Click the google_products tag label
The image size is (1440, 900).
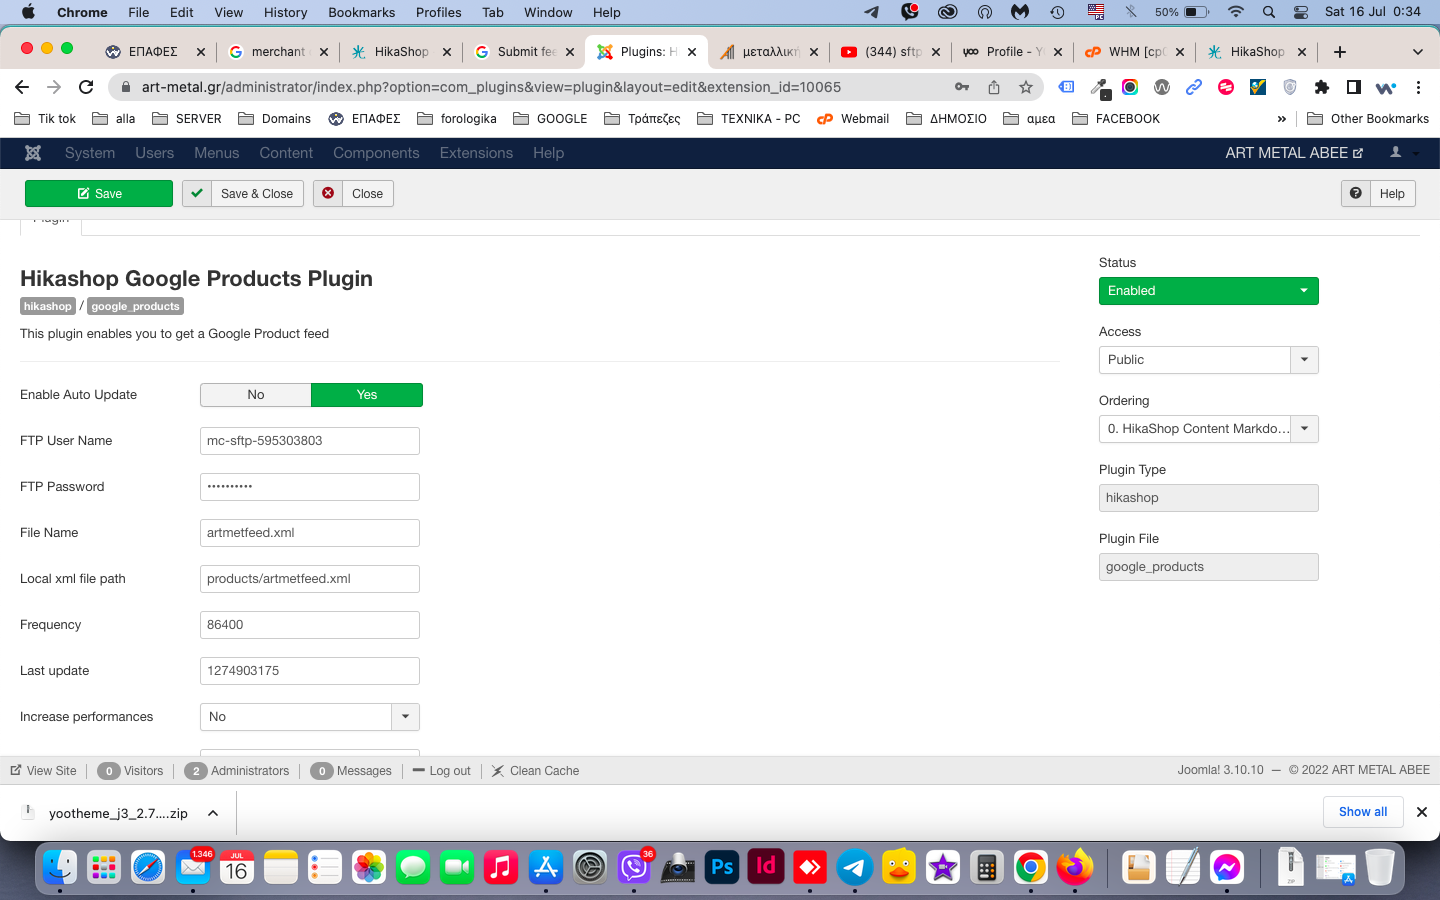(x=135, y=306)
